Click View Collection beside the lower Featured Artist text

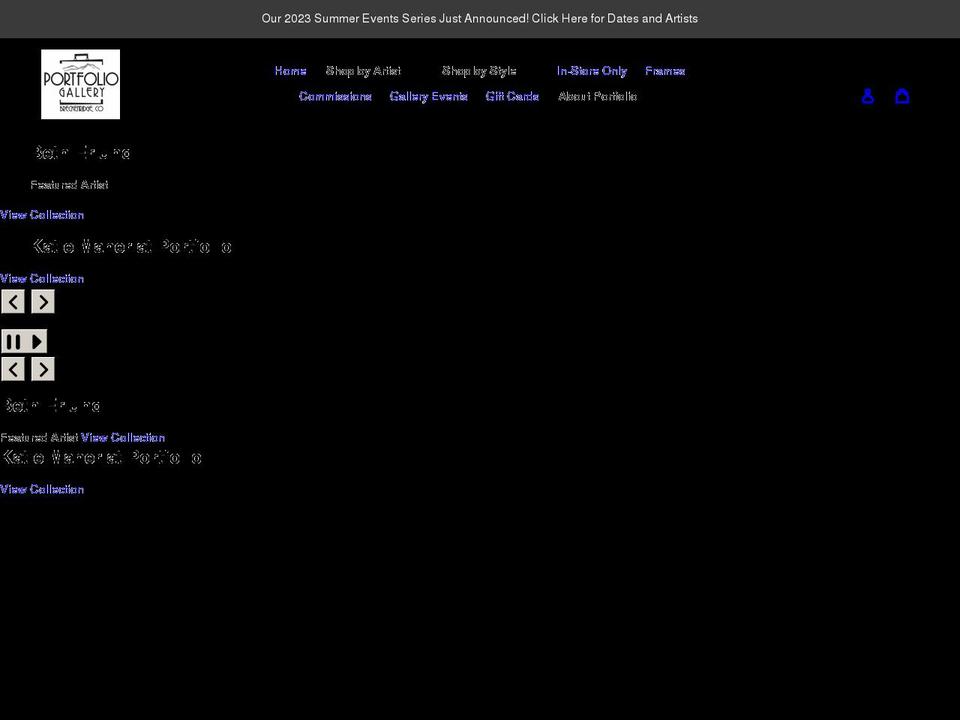pos(122,437)
